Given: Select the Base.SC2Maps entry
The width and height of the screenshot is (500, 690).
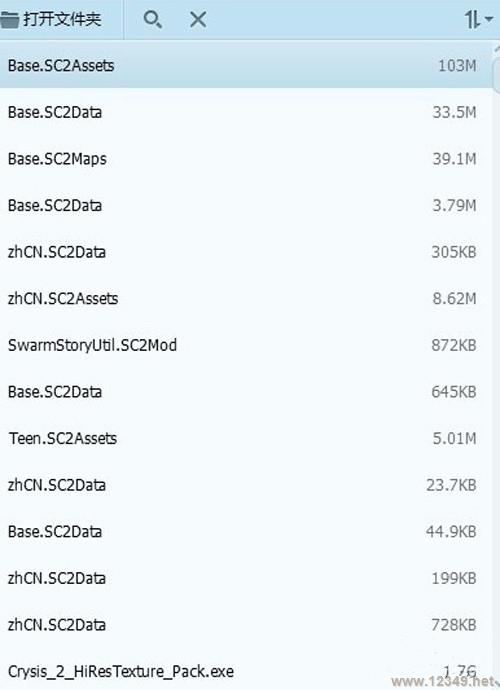Looking at the screenshot, I should point(246,158).
